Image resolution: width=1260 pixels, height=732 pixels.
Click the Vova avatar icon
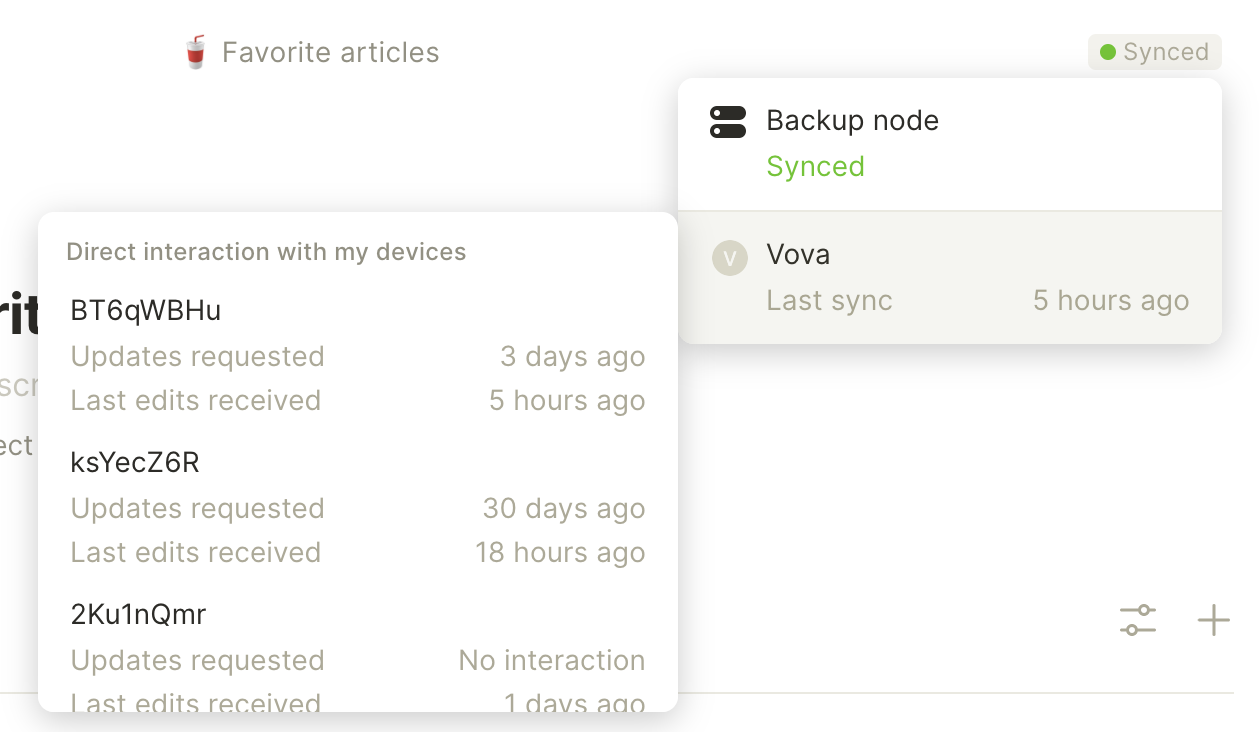tap(729, 257)
